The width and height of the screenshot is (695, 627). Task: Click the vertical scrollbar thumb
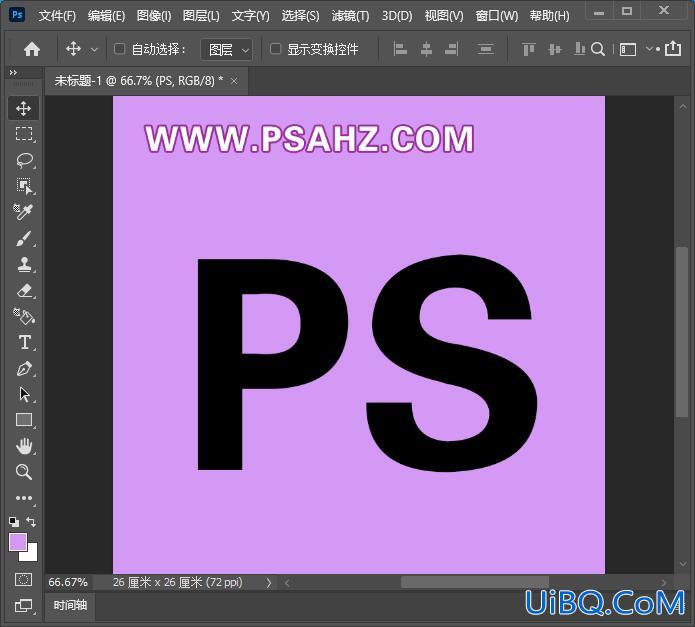[x=682, y=331]
